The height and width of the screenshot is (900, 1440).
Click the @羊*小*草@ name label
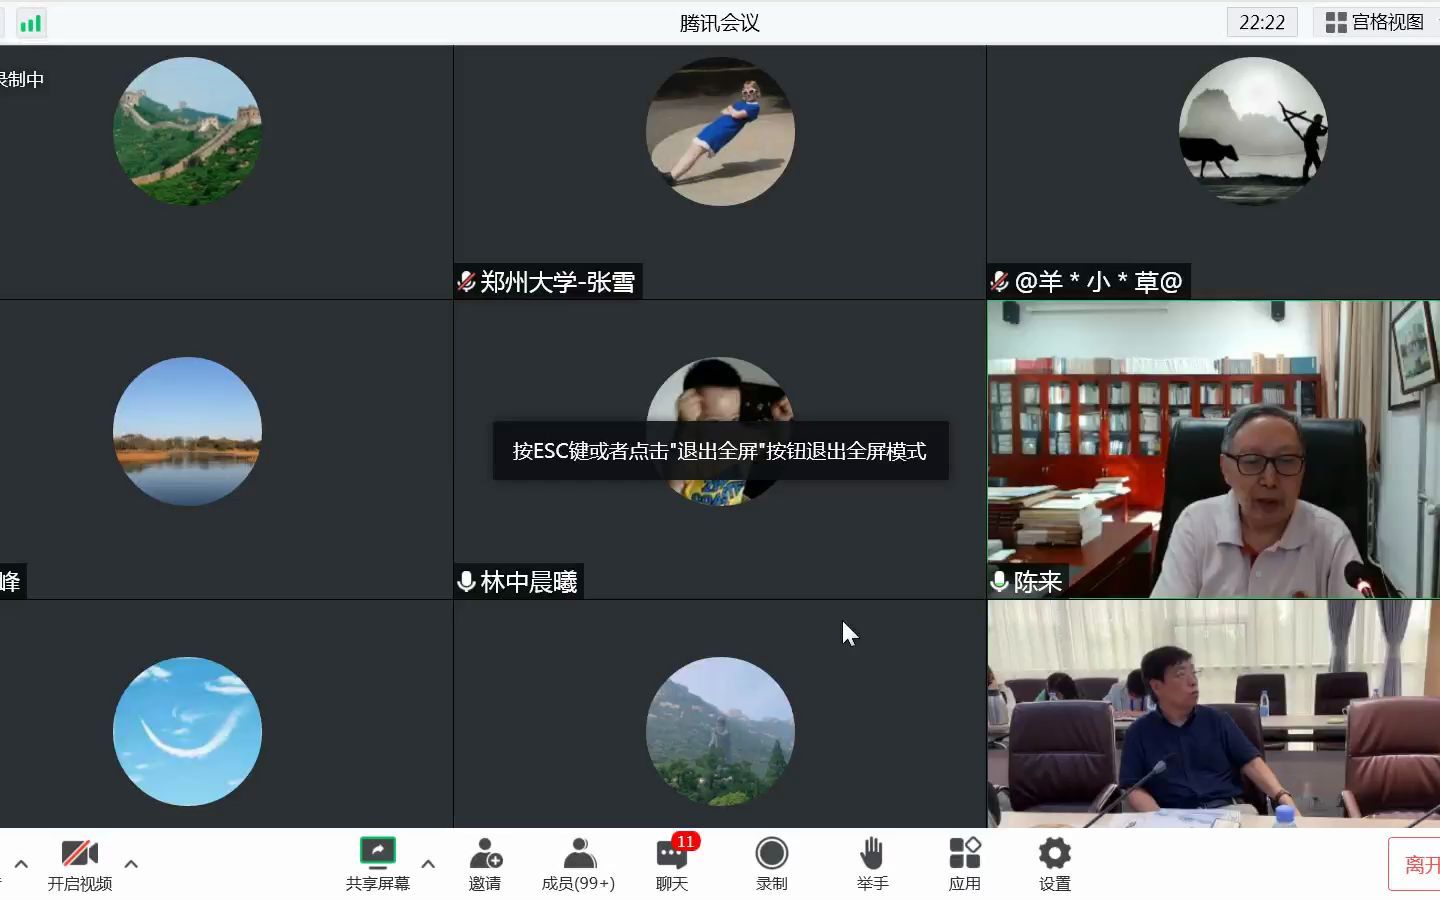[x=1098, y=282]
